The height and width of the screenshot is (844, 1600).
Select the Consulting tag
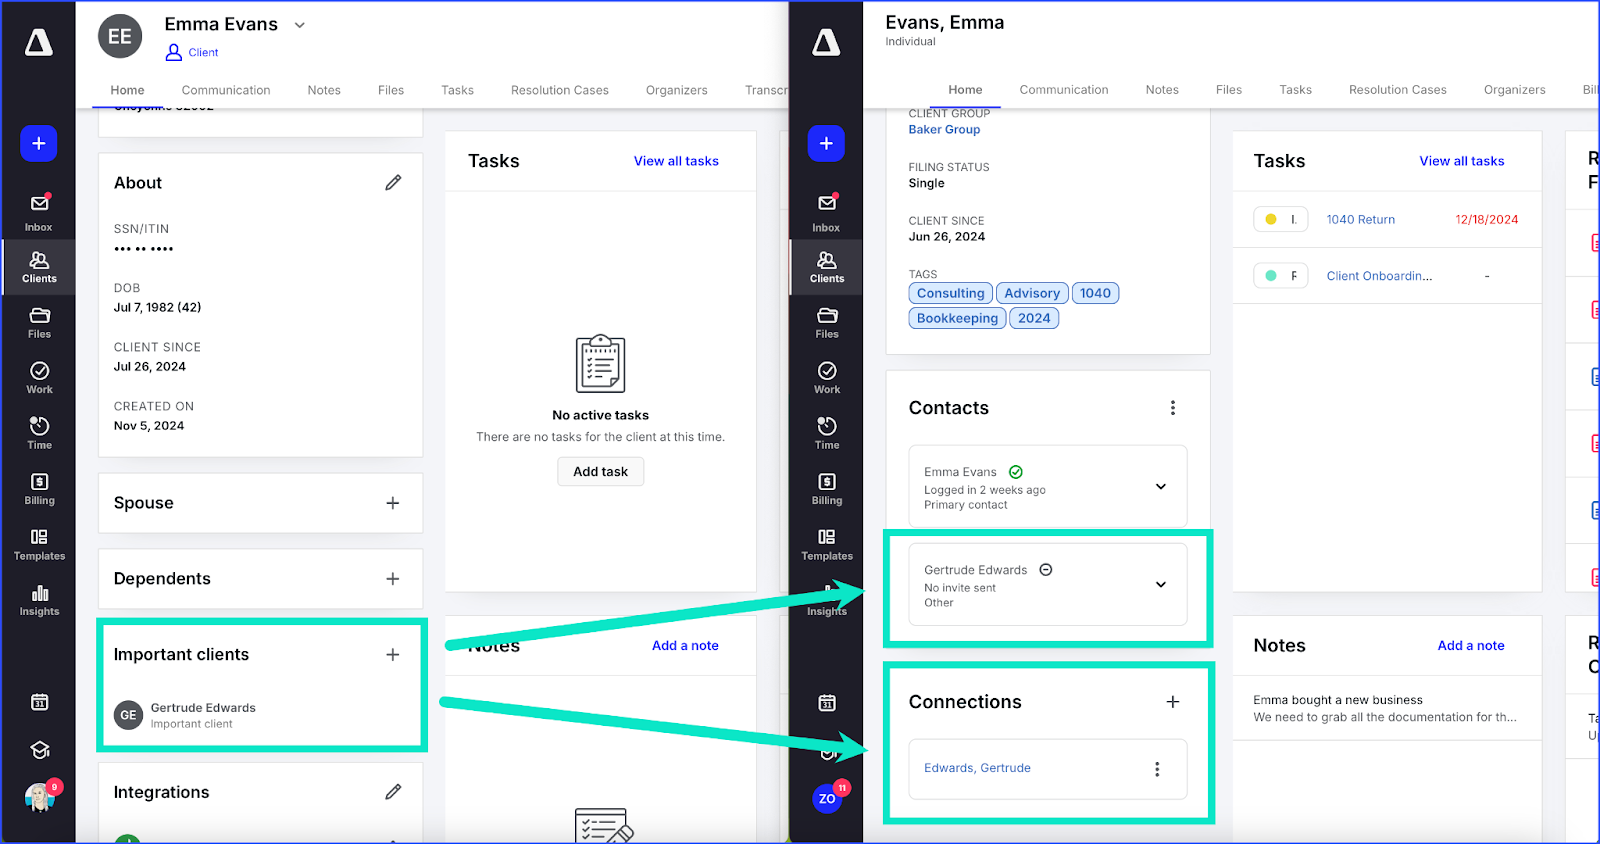click(x=950, y=293)
